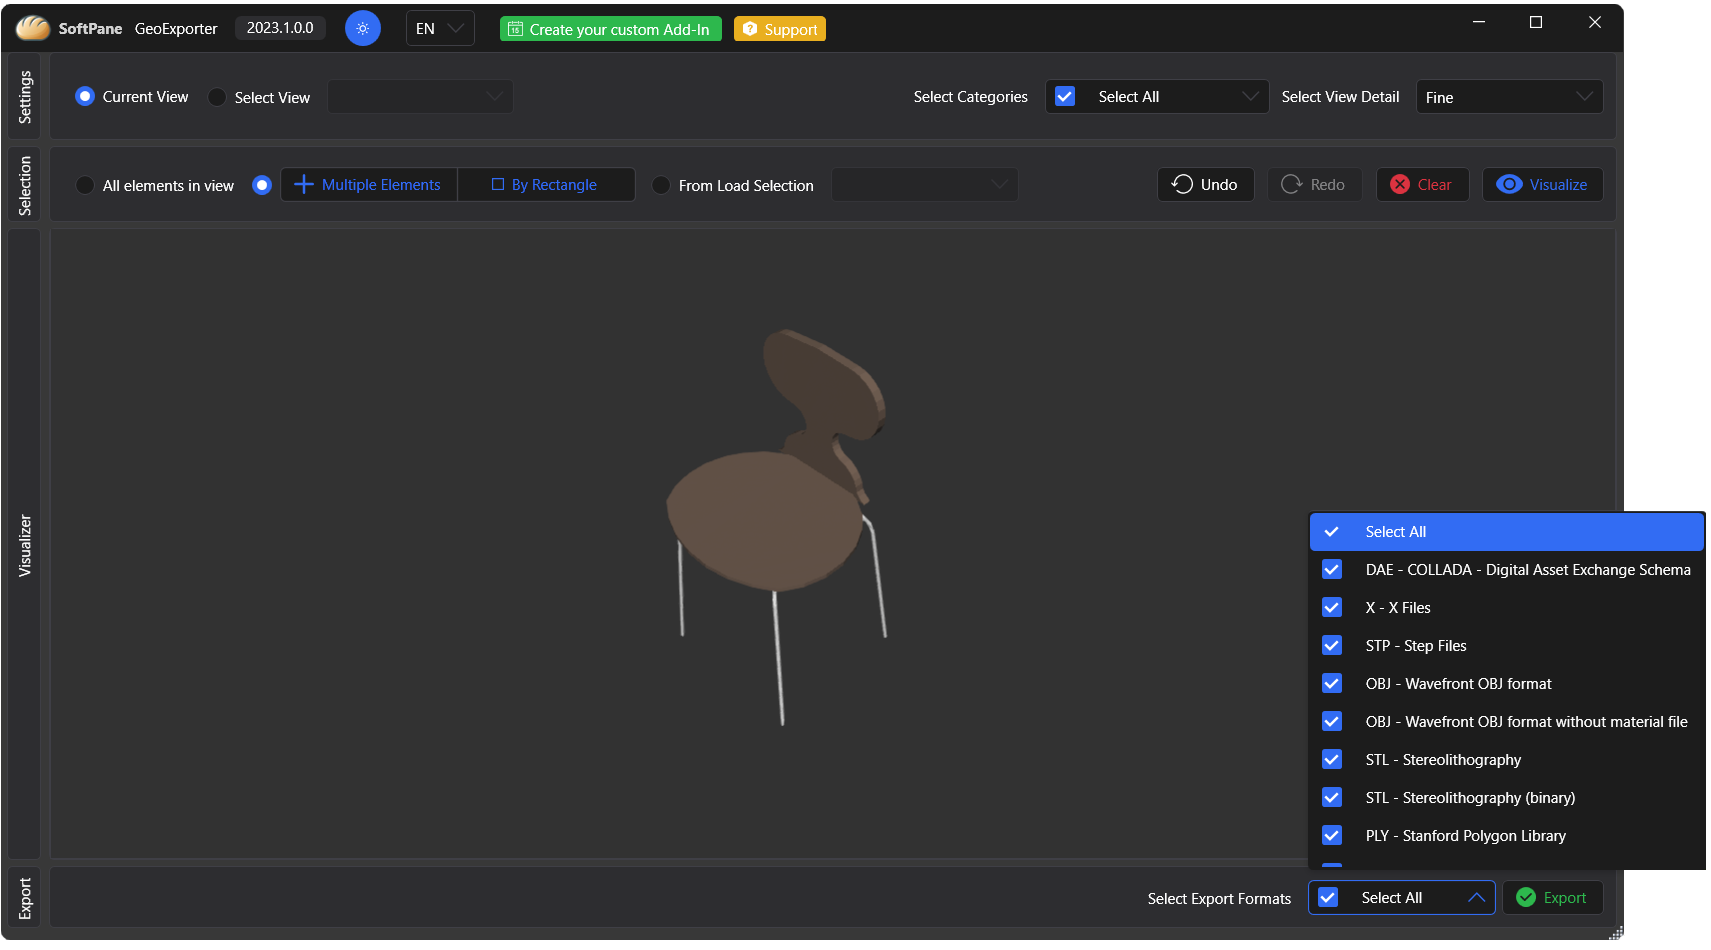Viewport: 1711px width, 950px height.
Task: Click the Select Export Formats label
Action: click(x=1219, y=898)
